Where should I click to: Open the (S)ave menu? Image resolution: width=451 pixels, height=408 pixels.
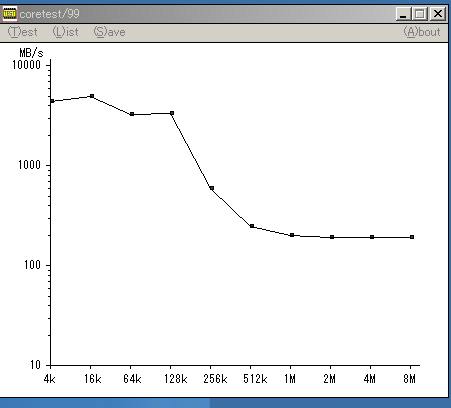(109, 32)
